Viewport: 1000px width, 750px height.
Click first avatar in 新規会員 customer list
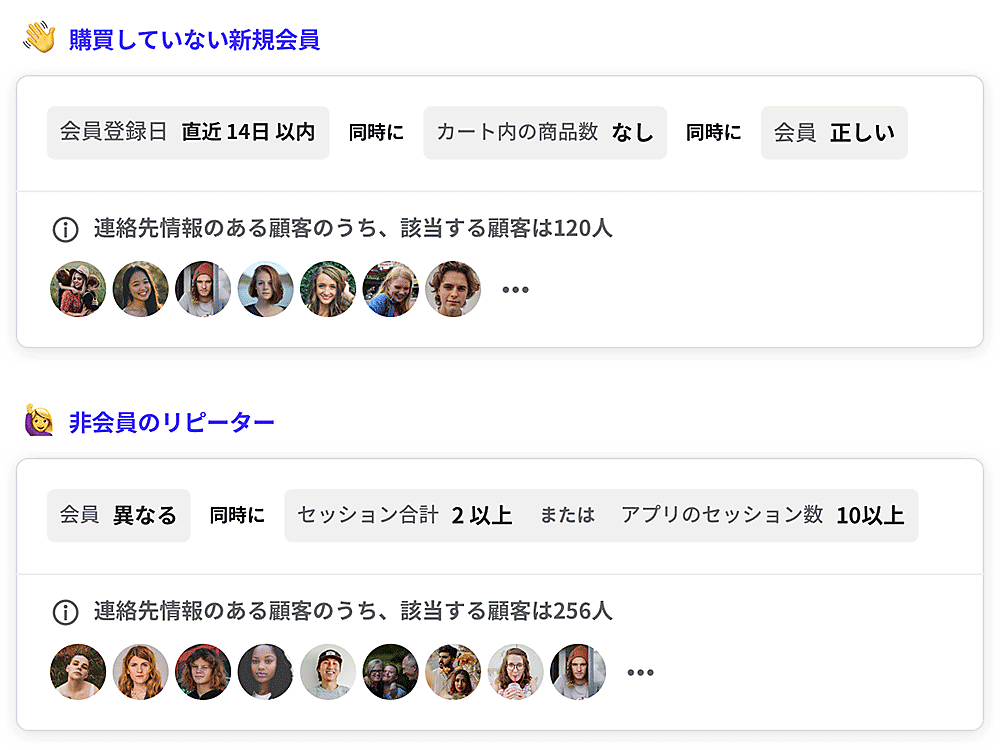(78, 289)
